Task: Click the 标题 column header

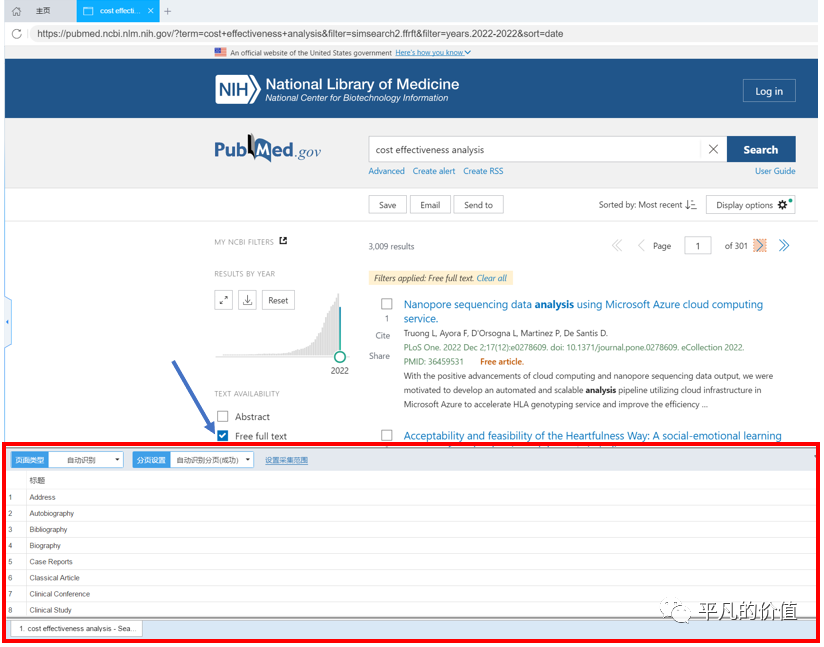Action: (x=37, y=480)
